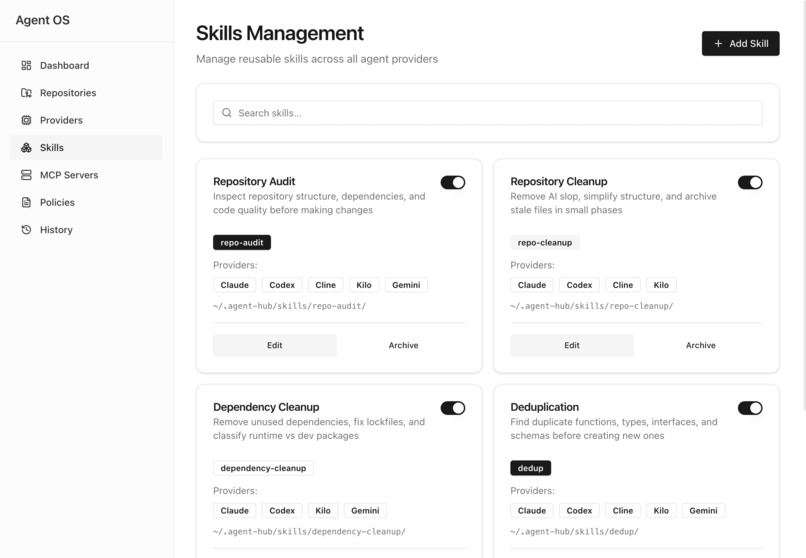Click Kilo chip in Dependency Cleanup card

(x=323, y=511)
